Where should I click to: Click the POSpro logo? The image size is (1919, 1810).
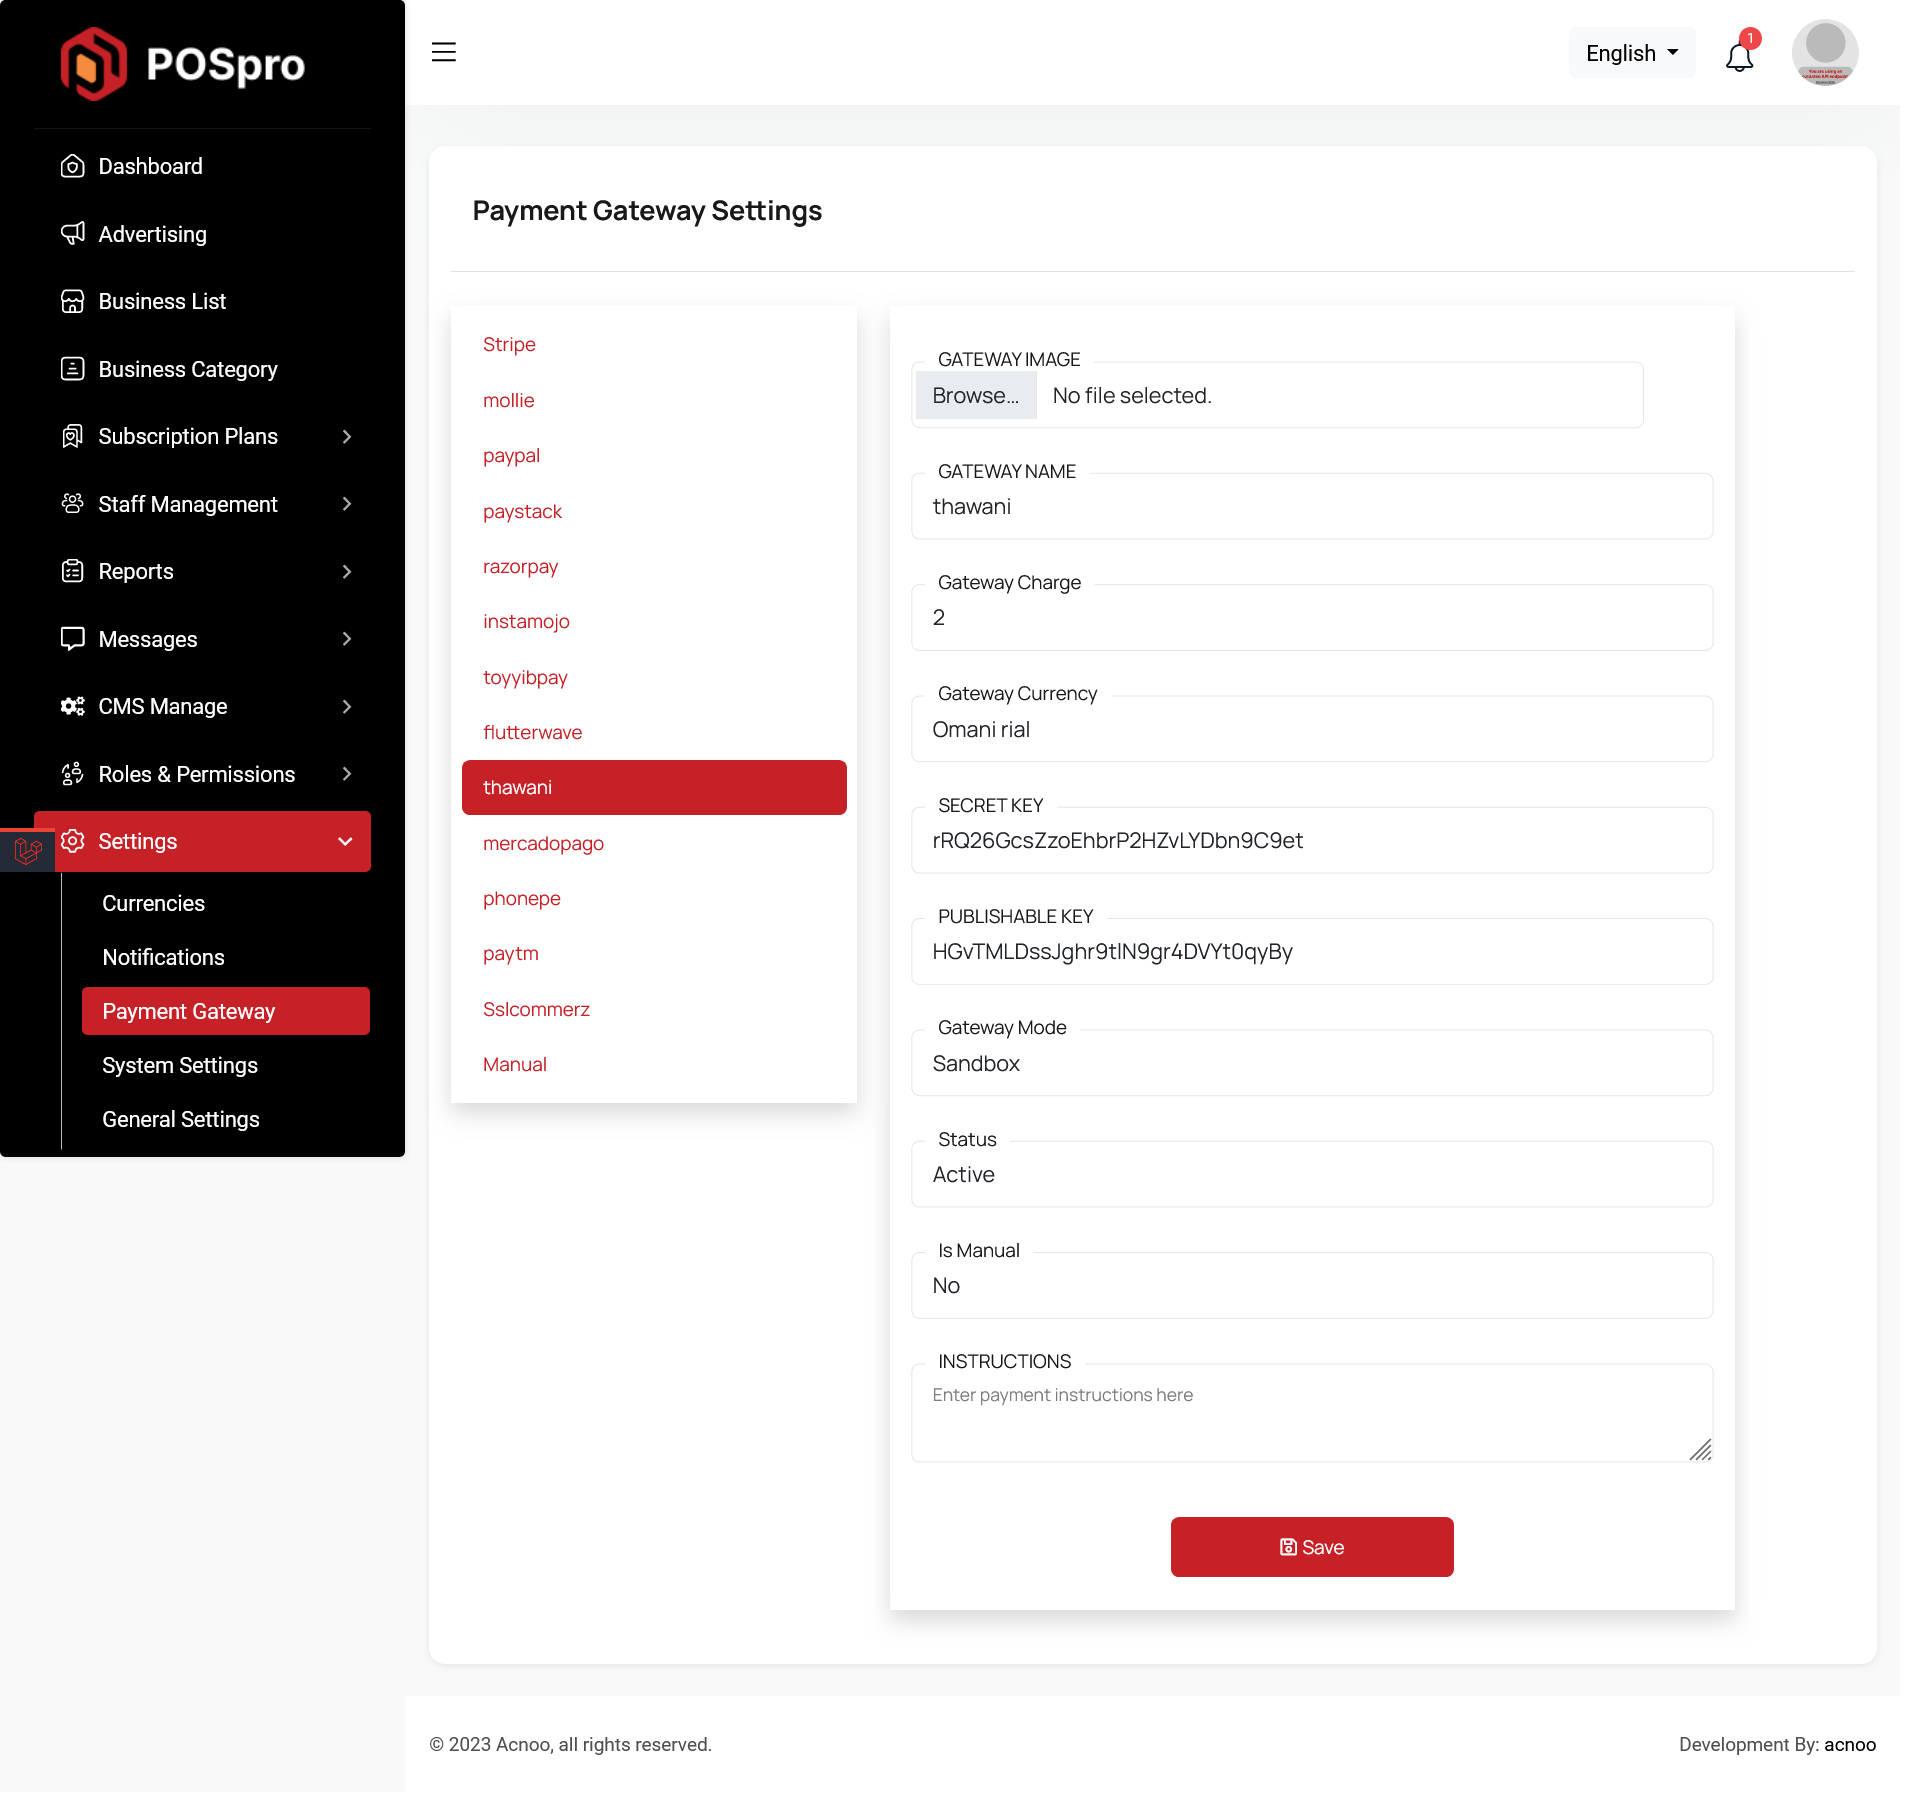click(x=183, y=64)
